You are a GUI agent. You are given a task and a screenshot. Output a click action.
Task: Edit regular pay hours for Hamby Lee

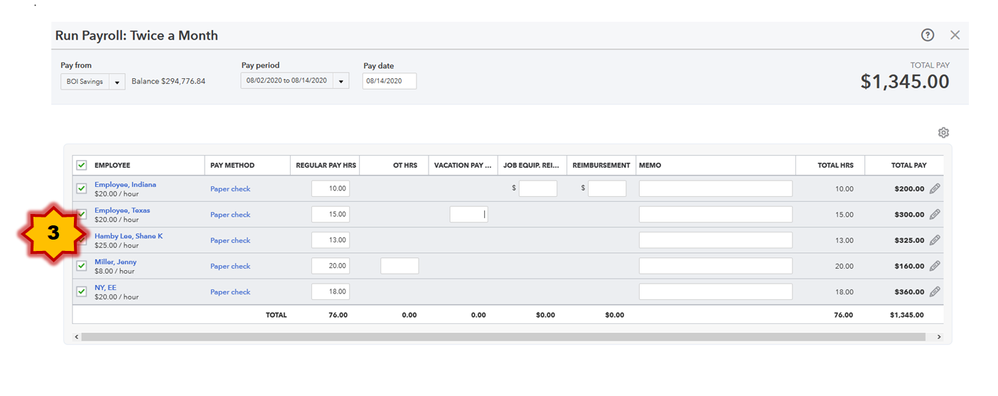tap(330, 240)
